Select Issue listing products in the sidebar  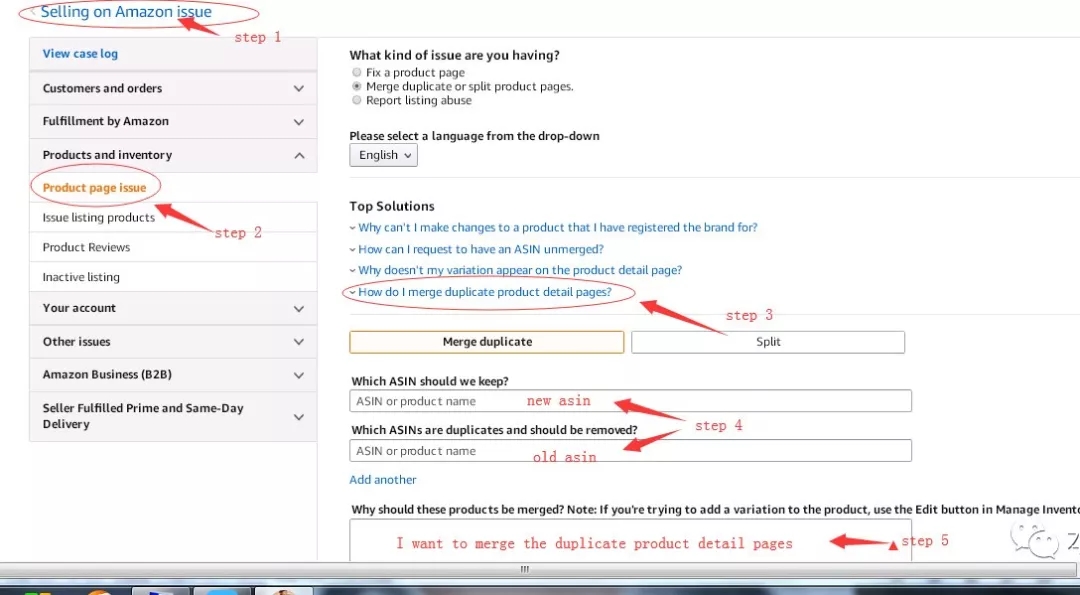click(98, 218)
